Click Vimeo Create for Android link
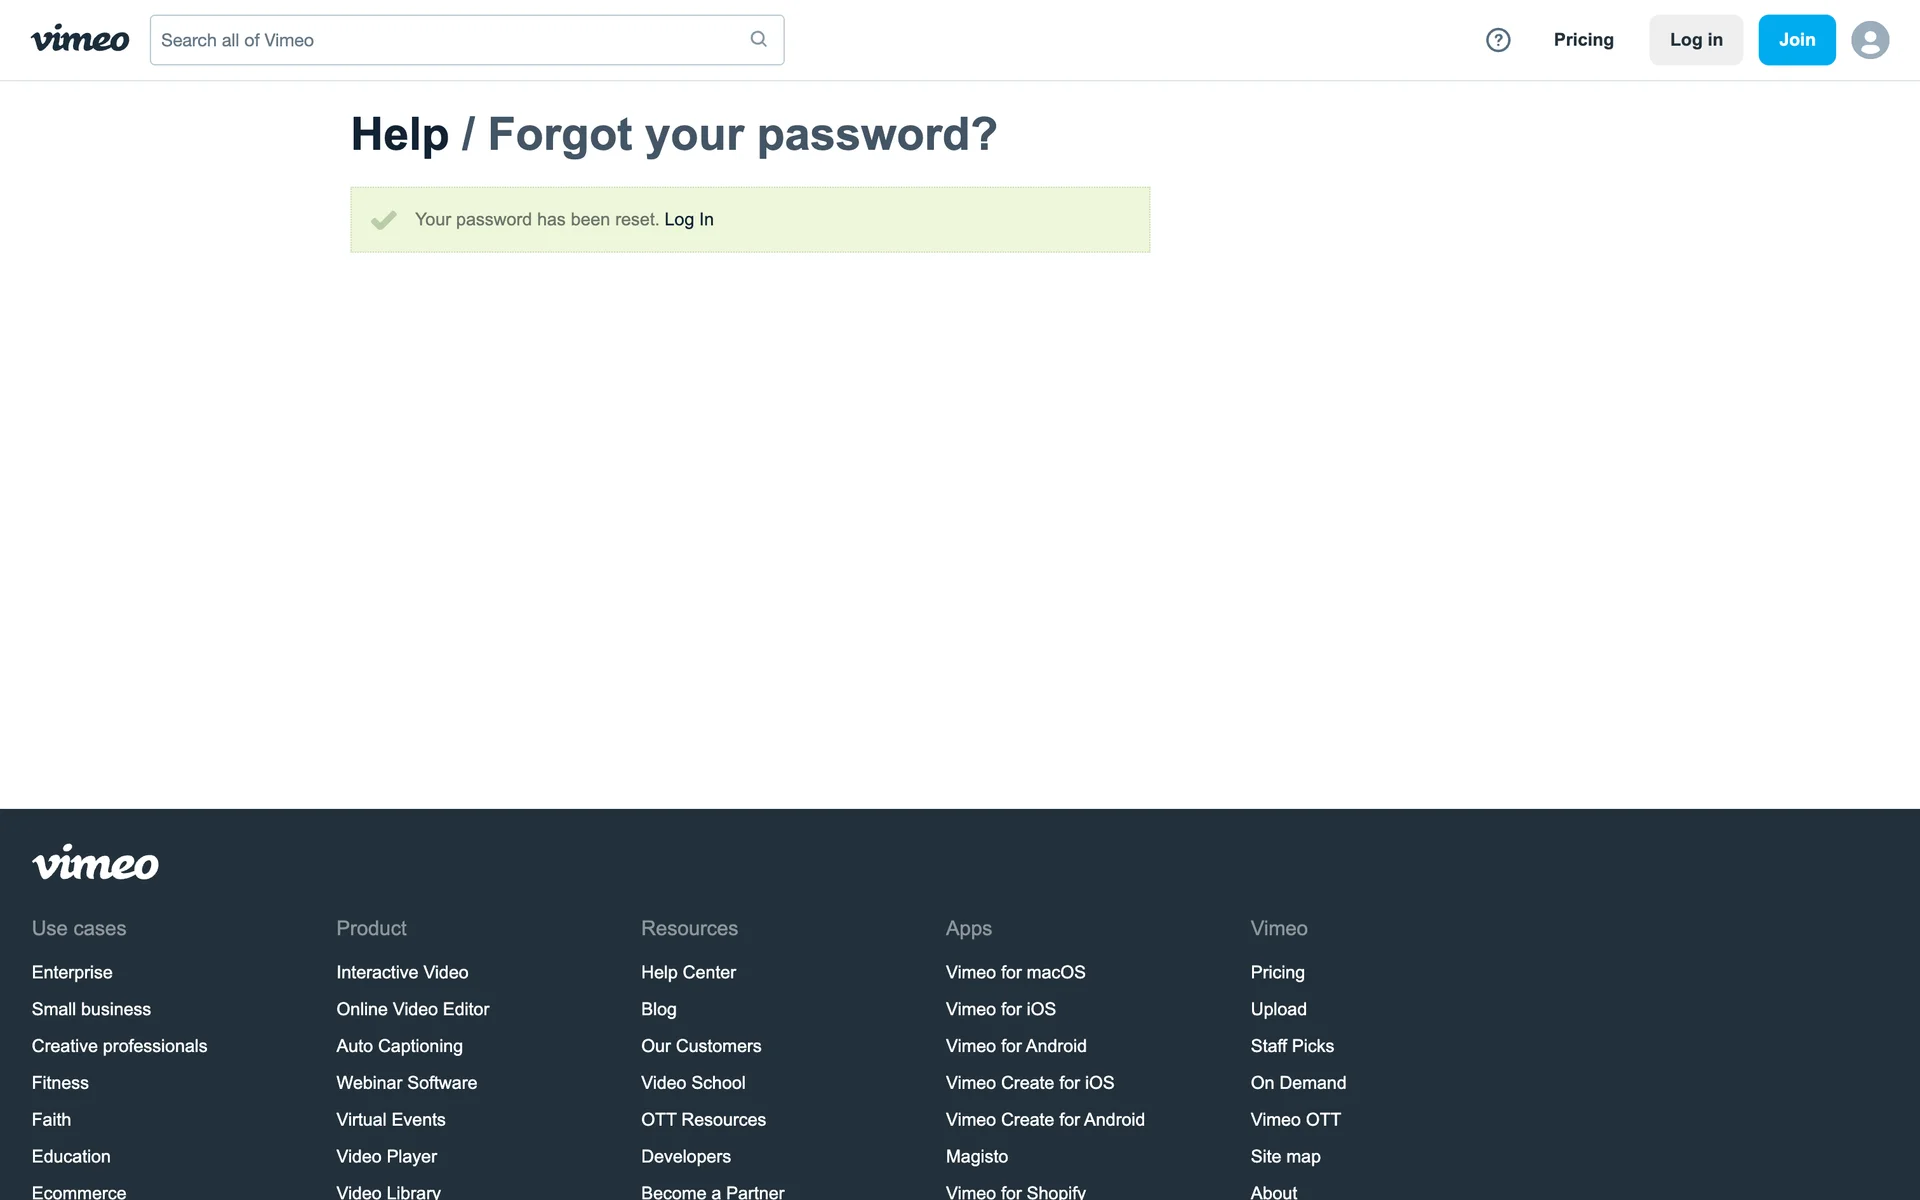 pyautogui.click(x=1045, y=1120)
